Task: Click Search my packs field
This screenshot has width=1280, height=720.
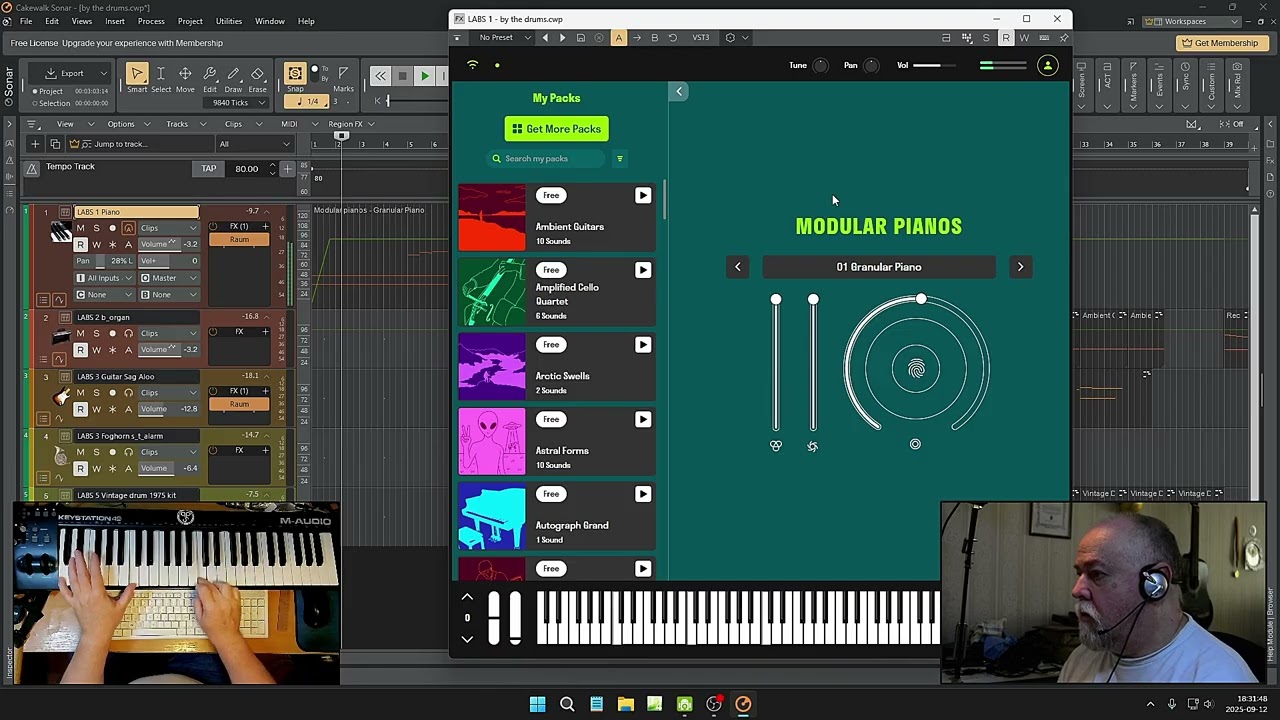Action: [545, 159]
